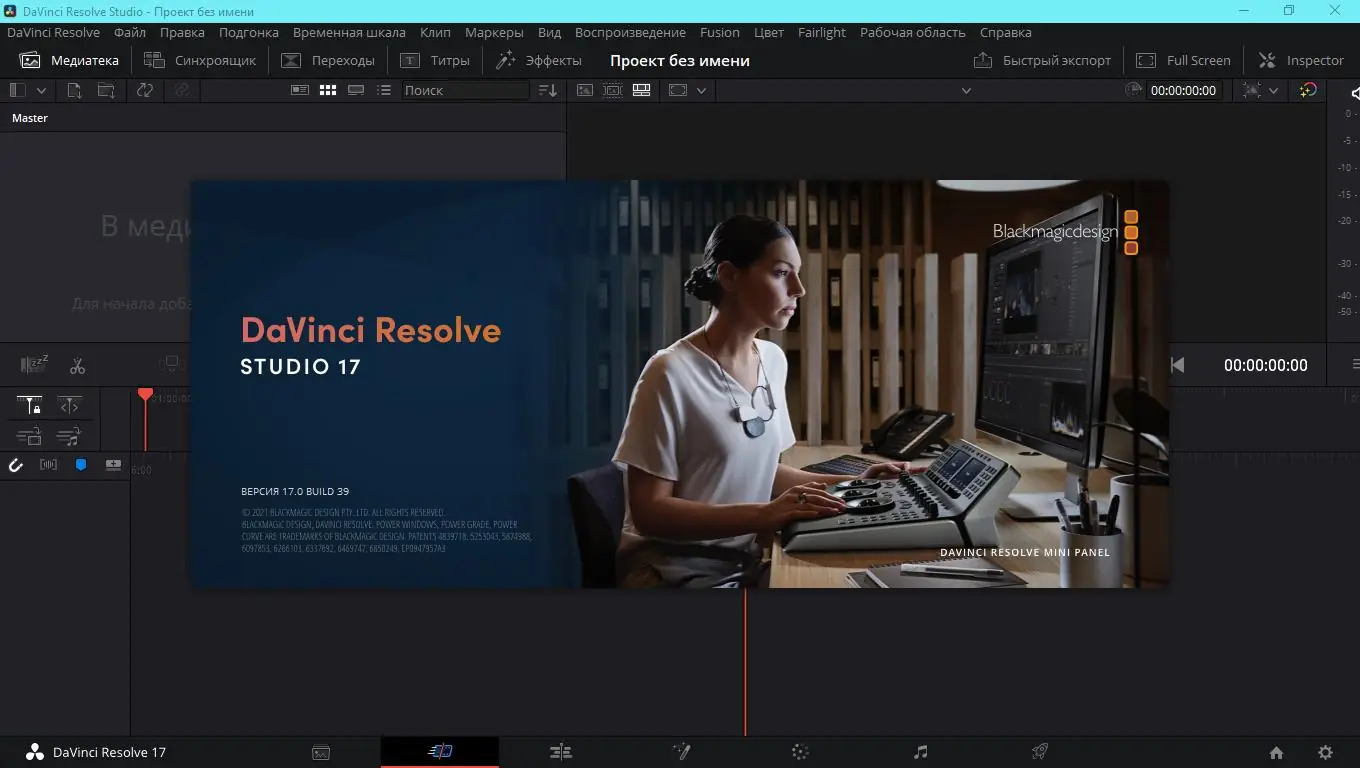Screen dimensions: 1360x768
Task: Open the Fusion page wand icon
Action: pyautogui.click(x=681, y=752)
